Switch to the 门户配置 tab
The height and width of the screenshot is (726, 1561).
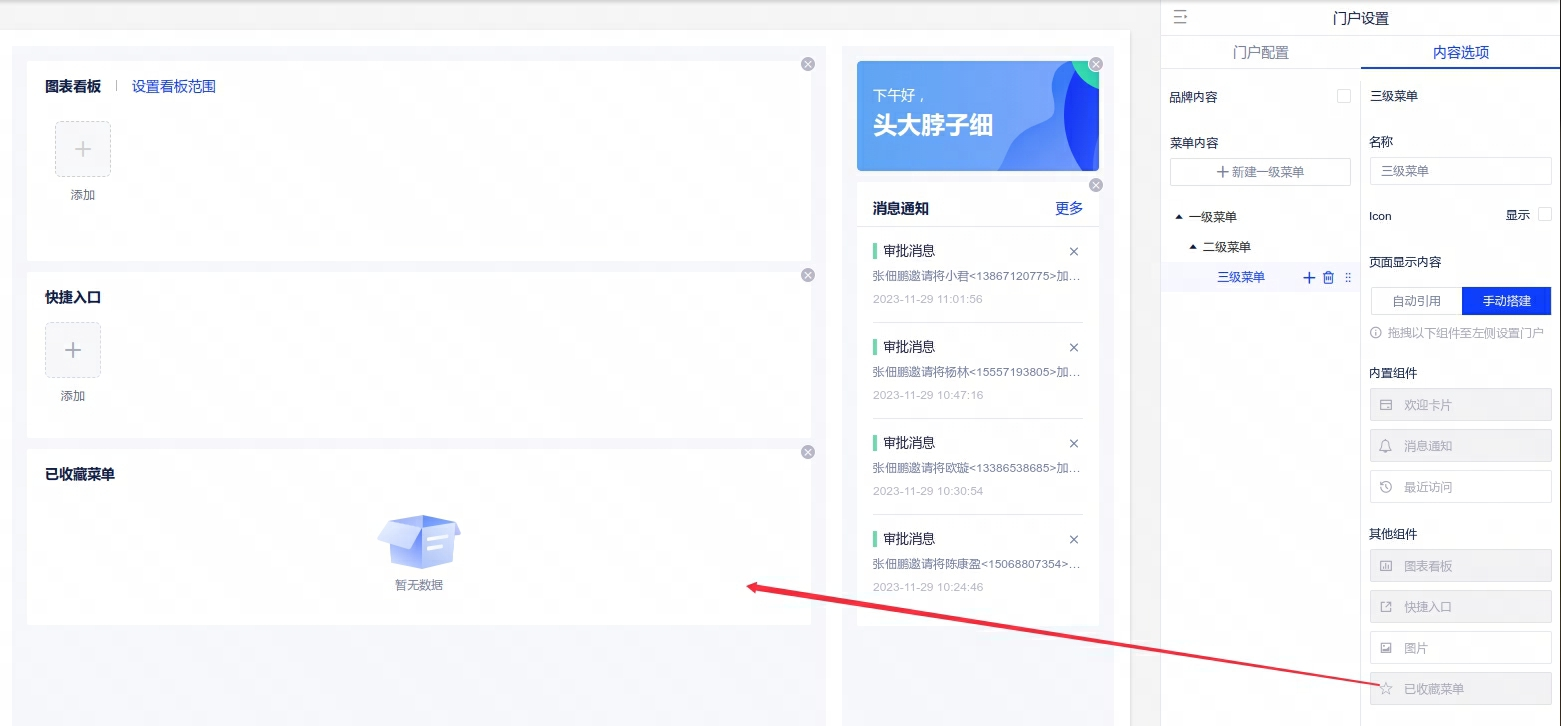pos(1260,52)
